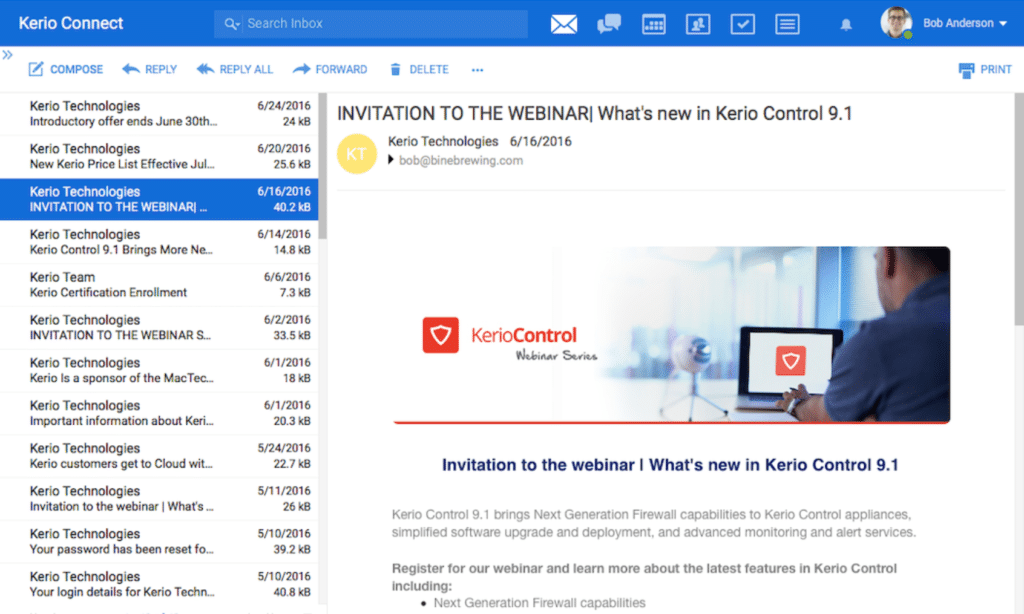Open 'Important information about Keri...' email
The width and height of the screenshot is (1024, 614).
(159, 413)
